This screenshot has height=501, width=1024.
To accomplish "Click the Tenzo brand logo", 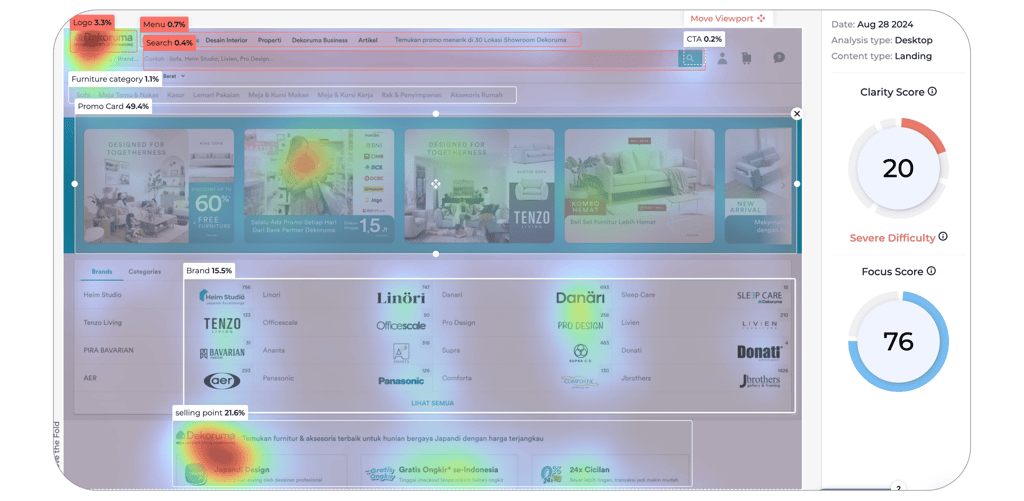I will 222,325.
